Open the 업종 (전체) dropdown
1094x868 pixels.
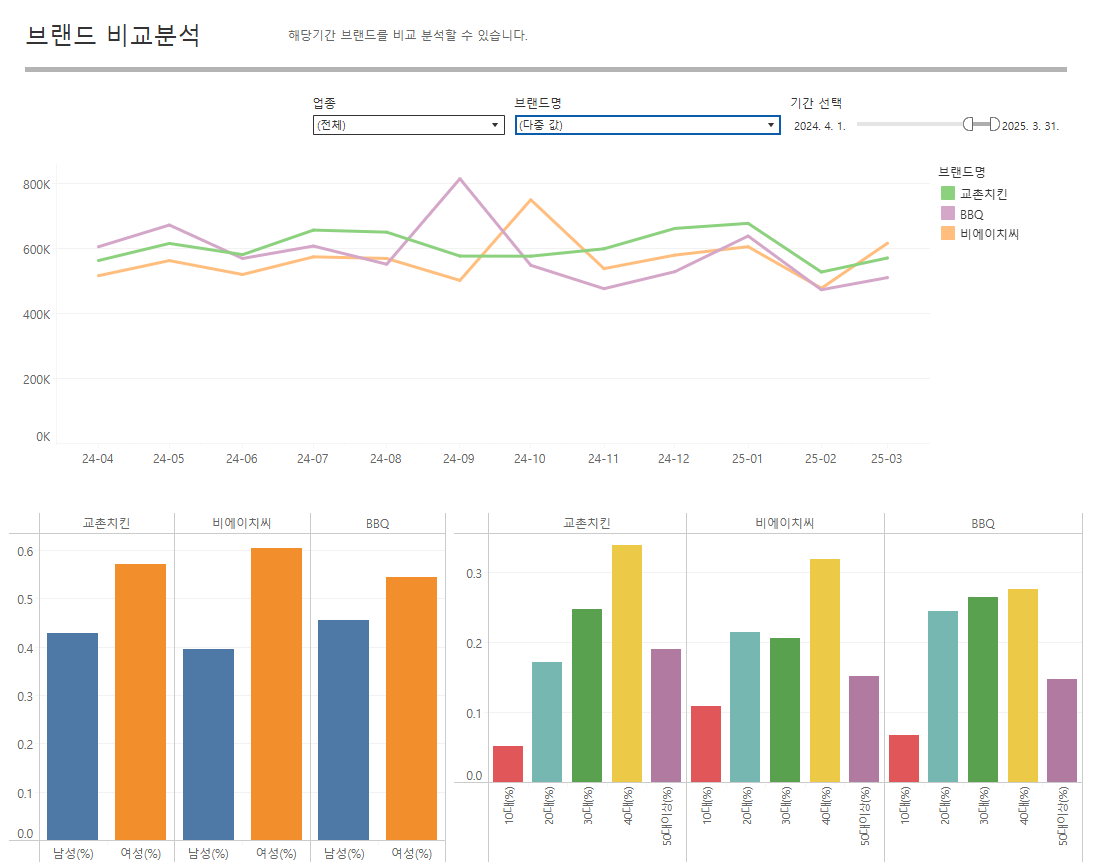(x=408, y=125)
